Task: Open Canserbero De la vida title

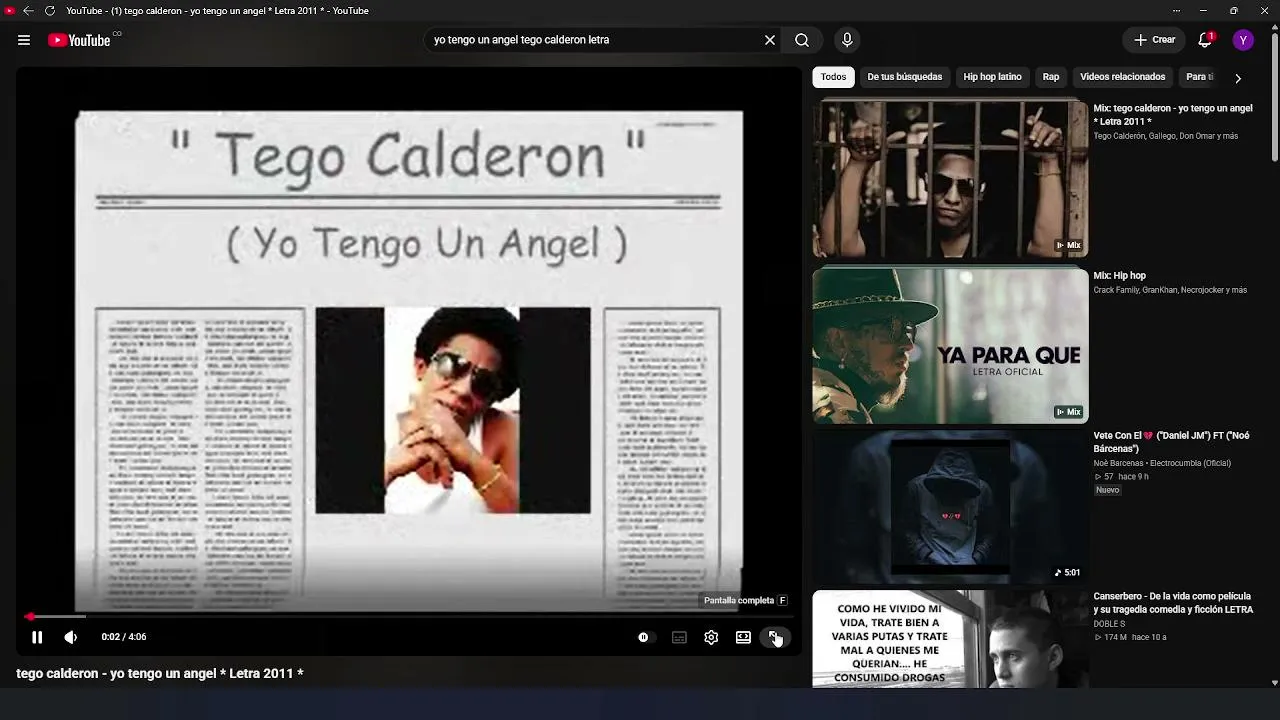Action: coord(1173,603)
